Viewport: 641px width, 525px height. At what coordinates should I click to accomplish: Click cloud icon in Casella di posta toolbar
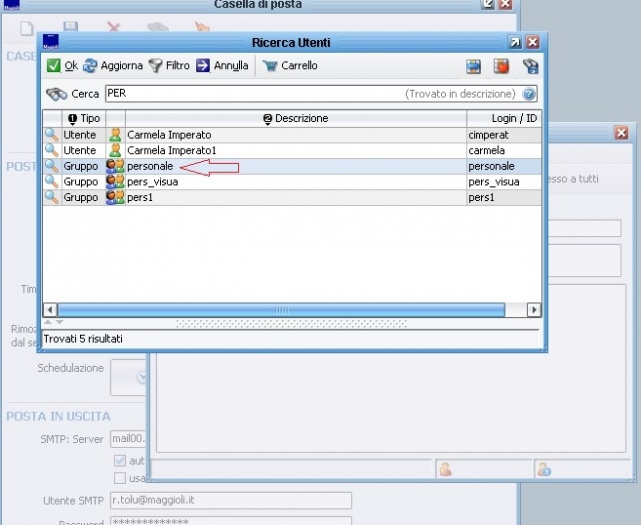(x=158, y=27)
